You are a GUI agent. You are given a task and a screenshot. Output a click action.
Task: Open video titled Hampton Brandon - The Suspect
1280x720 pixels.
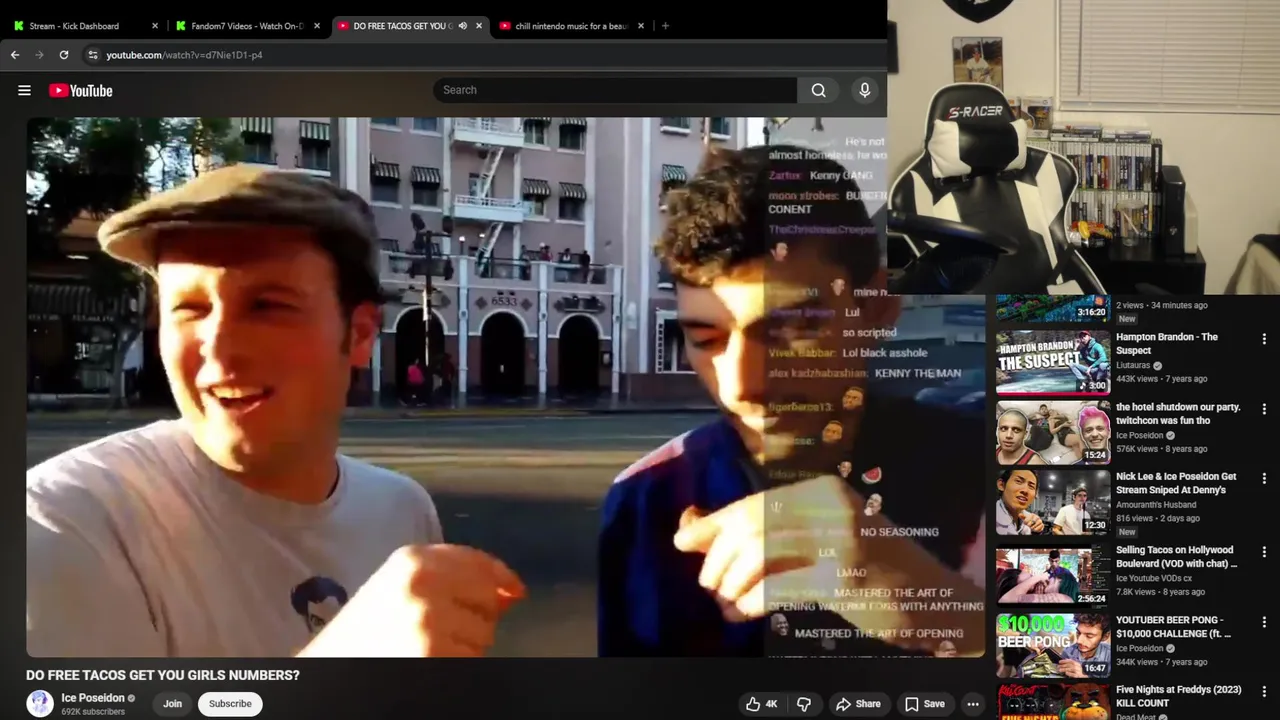pyautogui.click(x=1167, y=344)
